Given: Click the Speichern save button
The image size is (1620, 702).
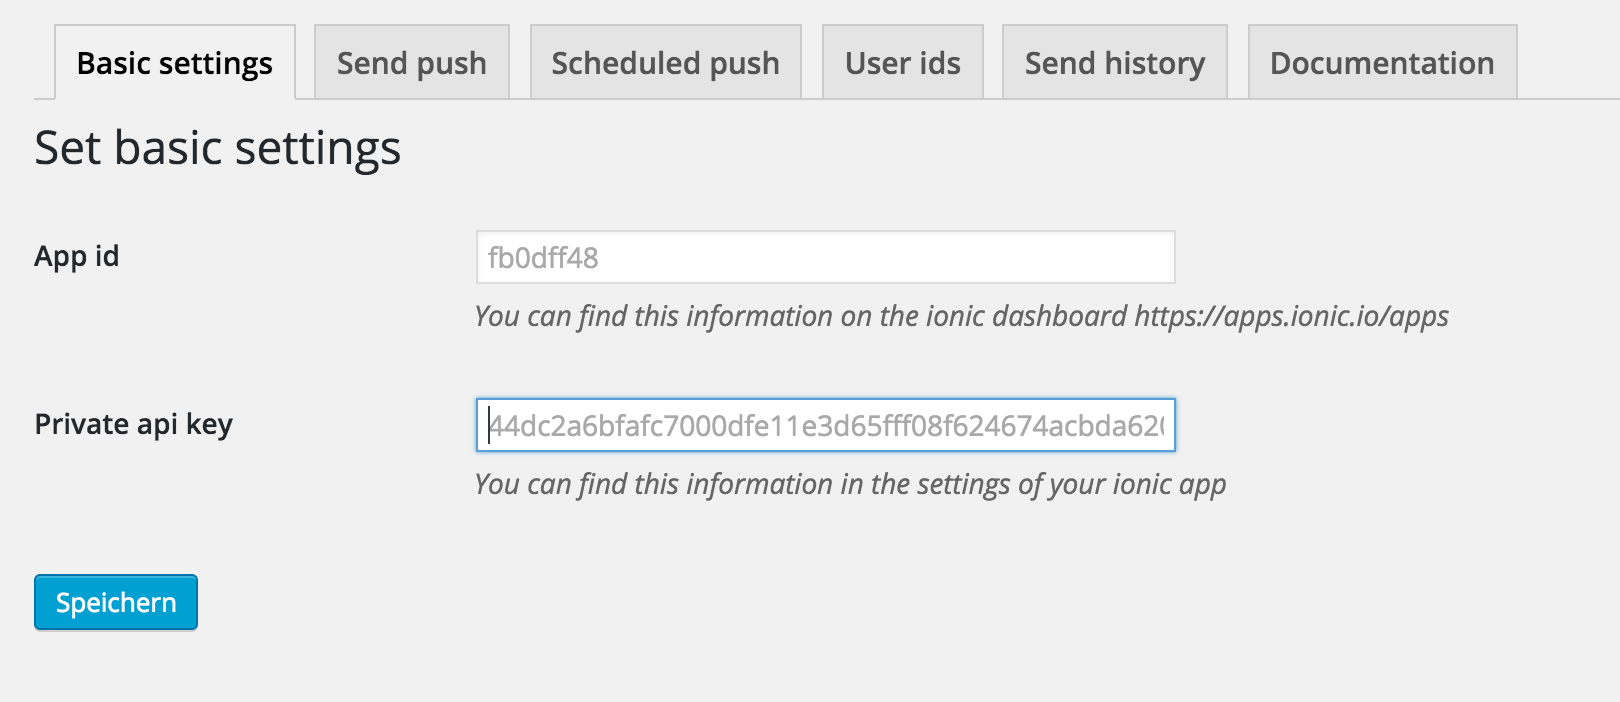Looking at the screenshot, I should coord(116,602).
